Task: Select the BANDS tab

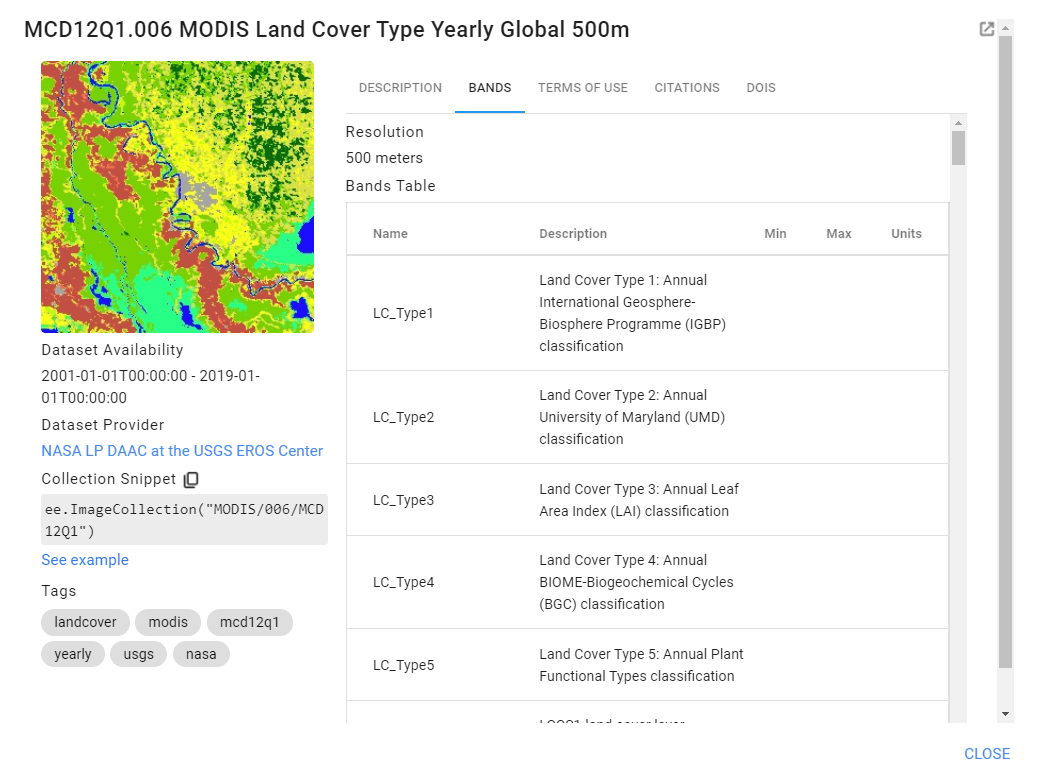Action: [489, 88]
